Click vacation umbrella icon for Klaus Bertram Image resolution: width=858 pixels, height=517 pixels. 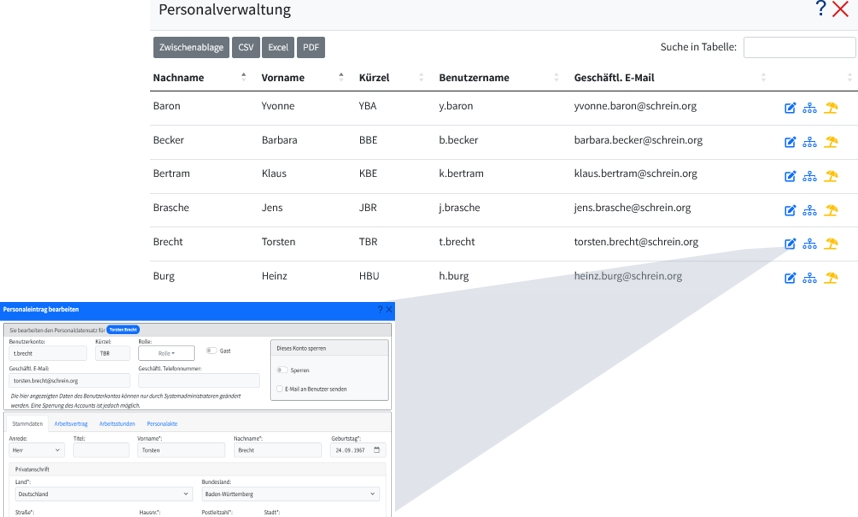point(830,175)
